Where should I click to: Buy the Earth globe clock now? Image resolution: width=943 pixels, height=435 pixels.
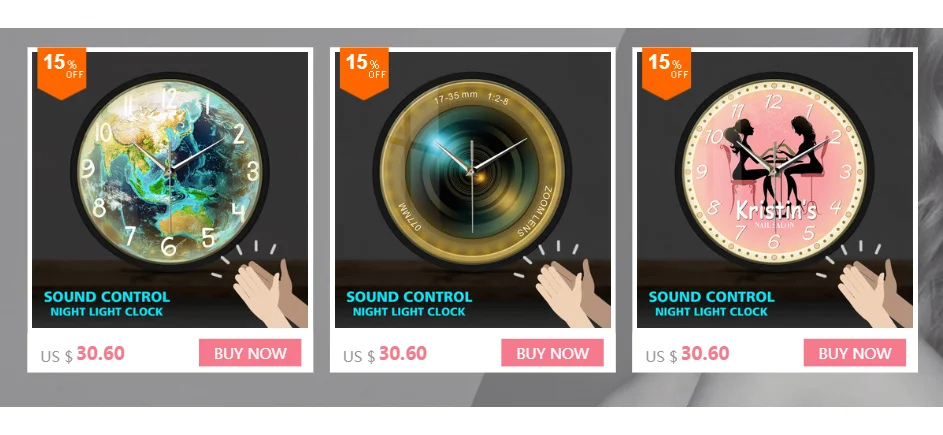[x=250, y=353]
